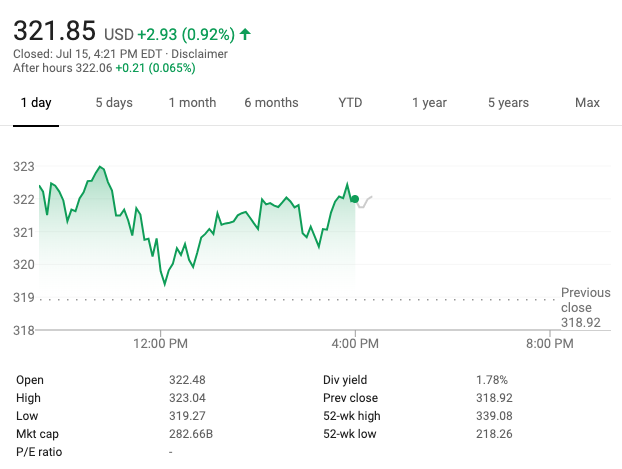The image size is (622, 469).
Task: Select the YTD time range
Action: pyautogui.click(x=350, y=103)
